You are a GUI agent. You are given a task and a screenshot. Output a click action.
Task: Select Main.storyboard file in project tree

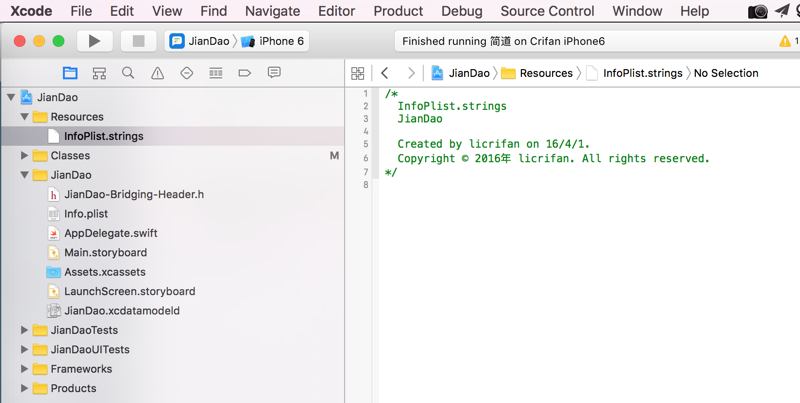point(105,253)
